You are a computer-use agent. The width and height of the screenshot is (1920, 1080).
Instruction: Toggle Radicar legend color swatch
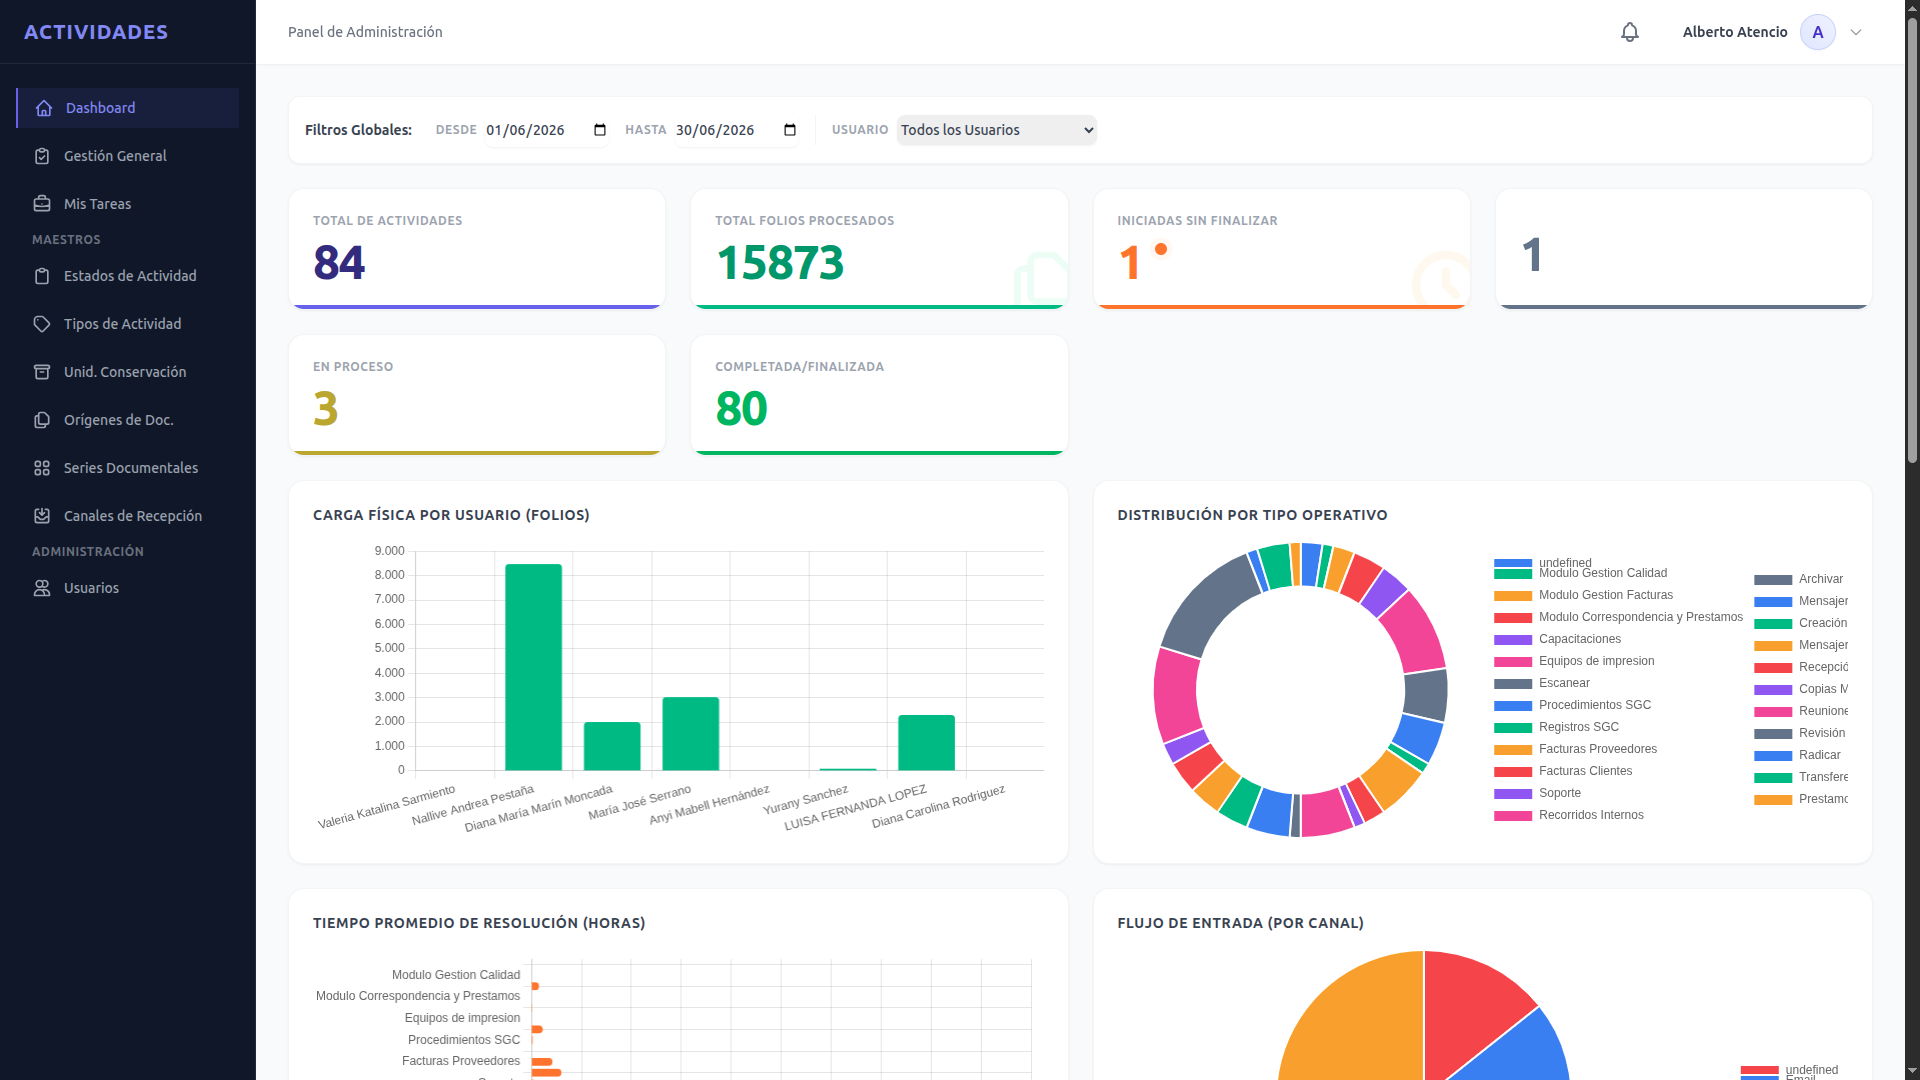(1773, 756)
